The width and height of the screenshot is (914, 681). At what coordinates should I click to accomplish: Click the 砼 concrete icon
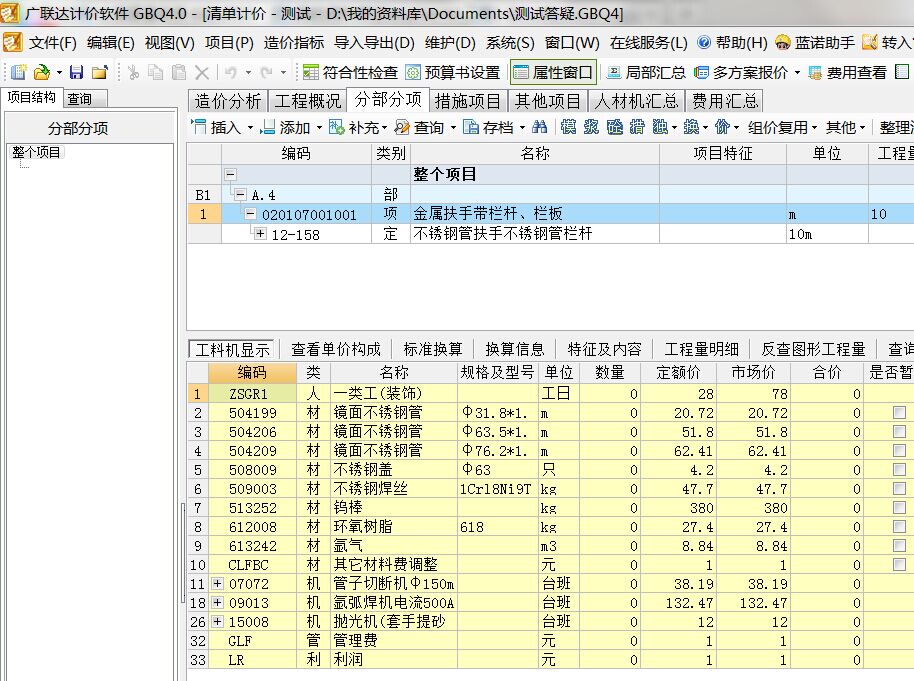point(614,127)
